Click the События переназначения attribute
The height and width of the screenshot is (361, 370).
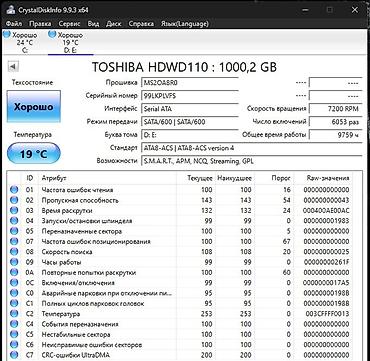pyautogui.click(x=80, y=324)
